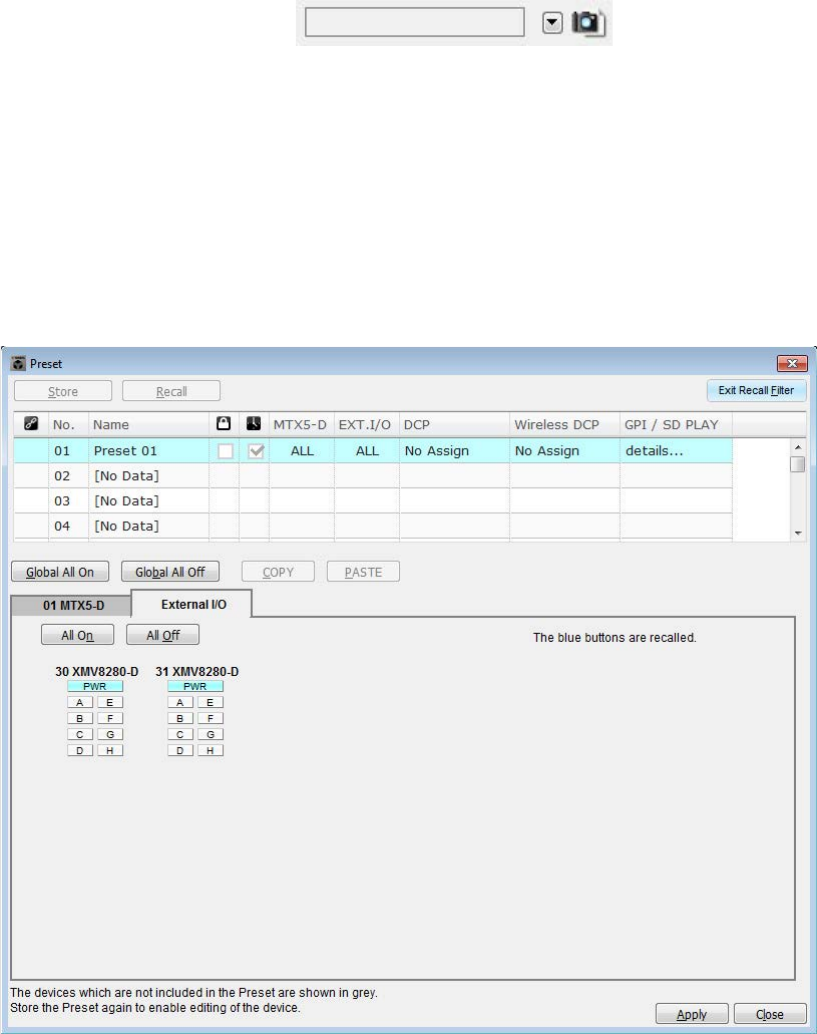Click the Preset window title icon

tap(18, 363)
